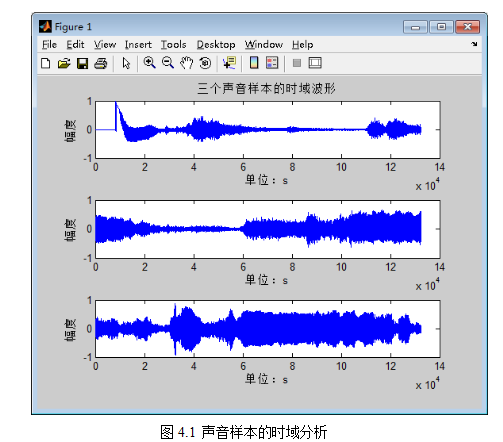
Task: Click the Show Plot Tools icon
Action: [315, 63]
